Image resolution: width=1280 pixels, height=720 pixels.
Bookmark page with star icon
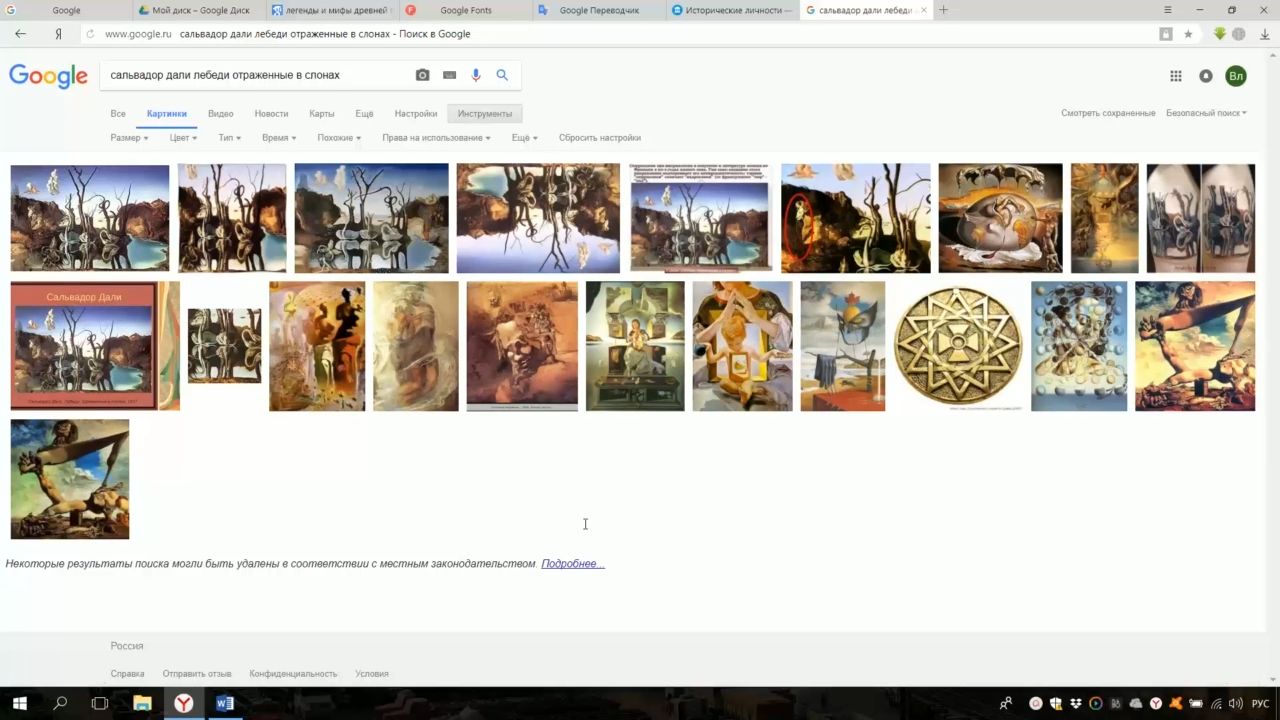point(1188,34)
